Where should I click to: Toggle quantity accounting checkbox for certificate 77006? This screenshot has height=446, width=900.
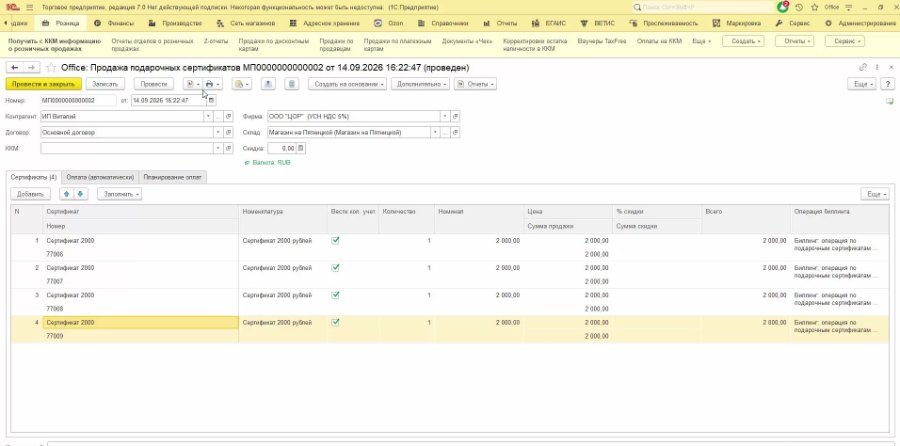coord(335,241)
